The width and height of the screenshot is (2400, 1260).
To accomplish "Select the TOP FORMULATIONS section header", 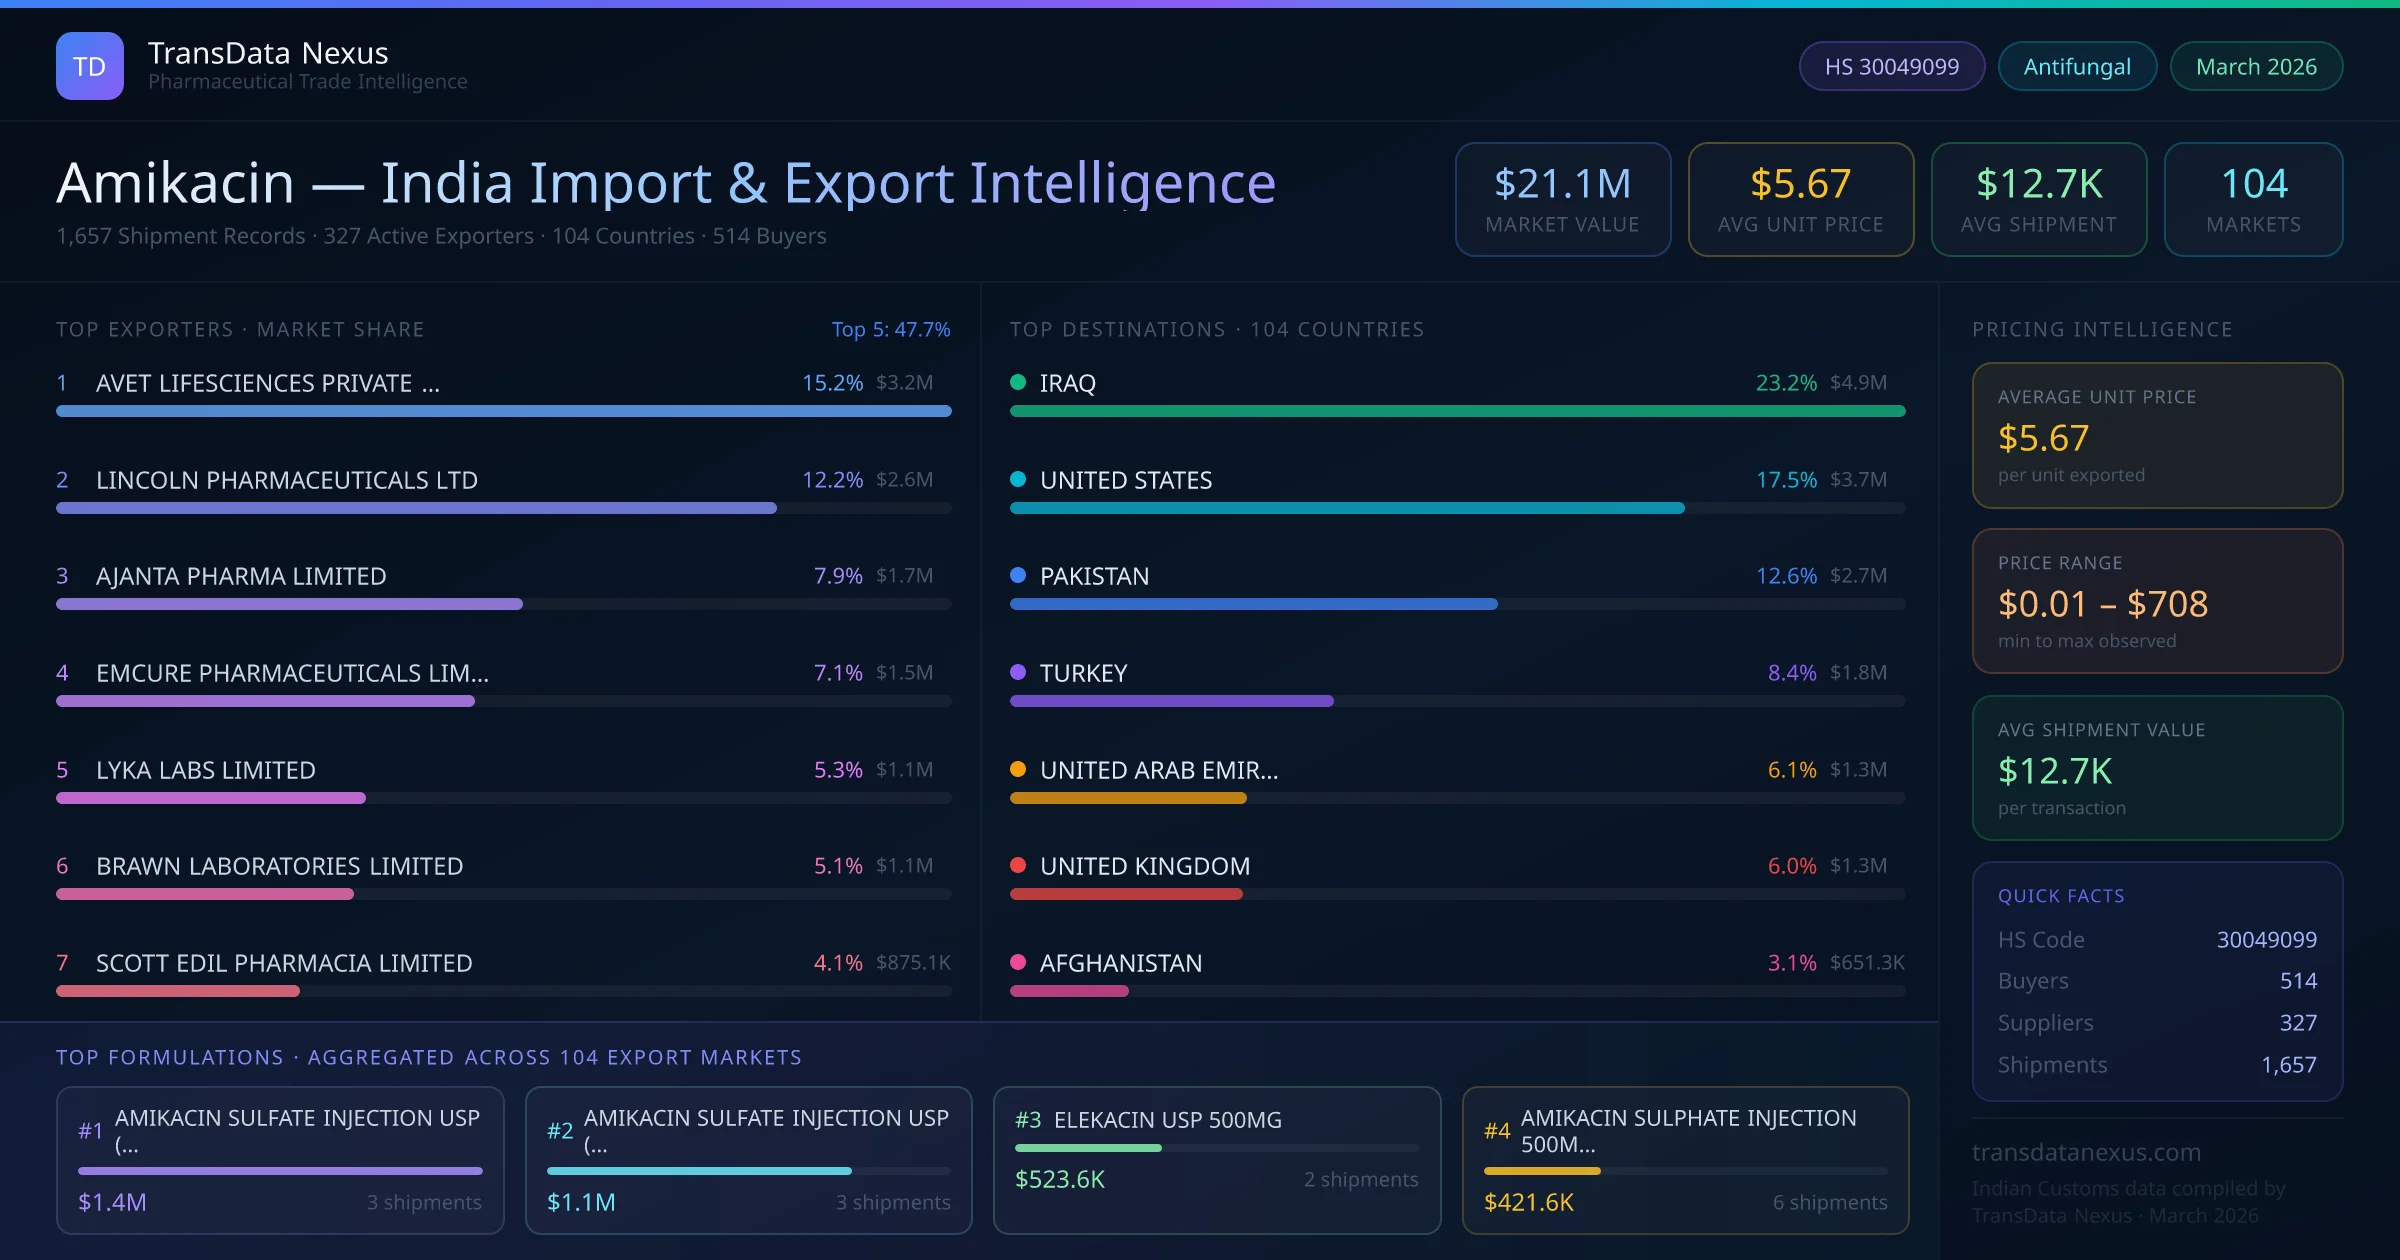I will coord(429,1056).
